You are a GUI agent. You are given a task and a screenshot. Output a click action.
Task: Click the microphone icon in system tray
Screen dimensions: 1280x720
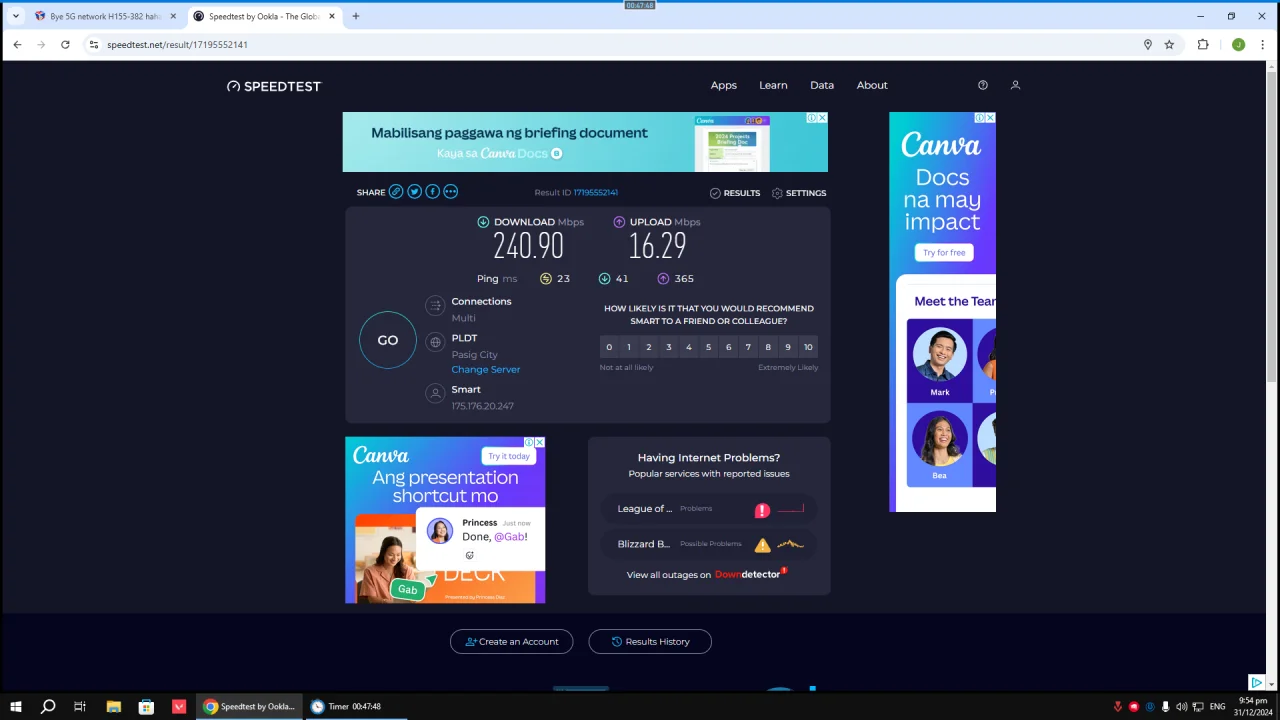pos(1166,707)
